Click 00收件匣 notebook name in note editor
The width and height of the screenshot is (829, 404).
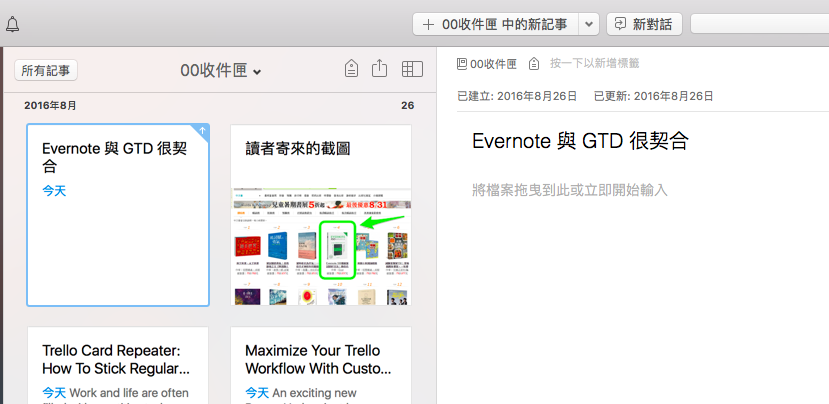(493, 64)
